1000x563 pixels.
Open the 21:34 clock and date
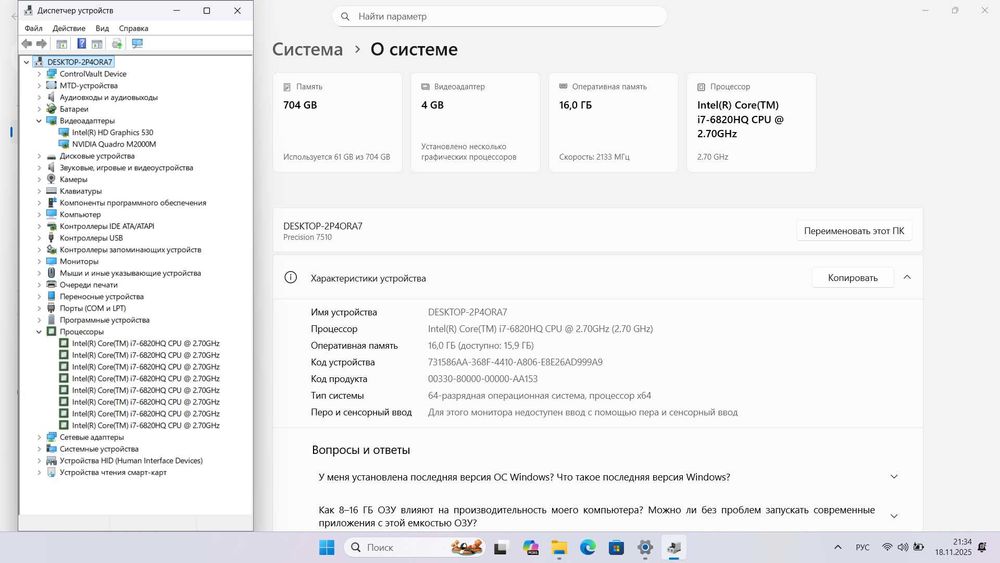pos(953,547)
